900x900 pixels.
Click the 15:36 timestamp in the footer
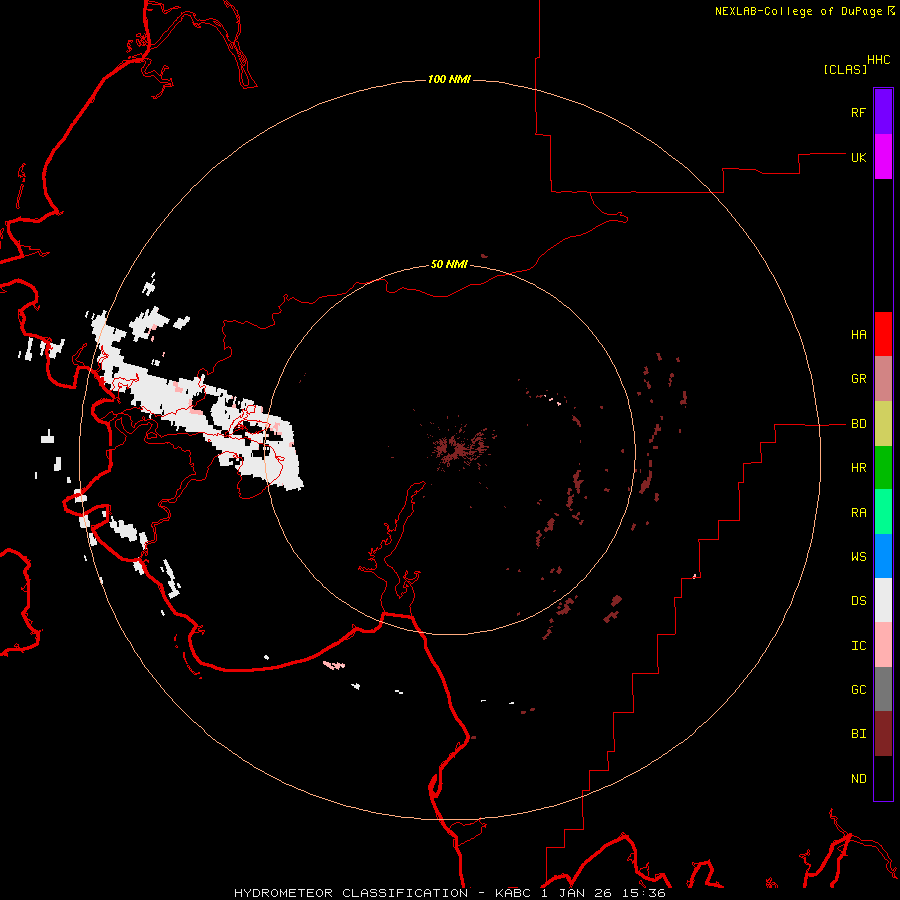pyautogui.click(x=645, y=893)
